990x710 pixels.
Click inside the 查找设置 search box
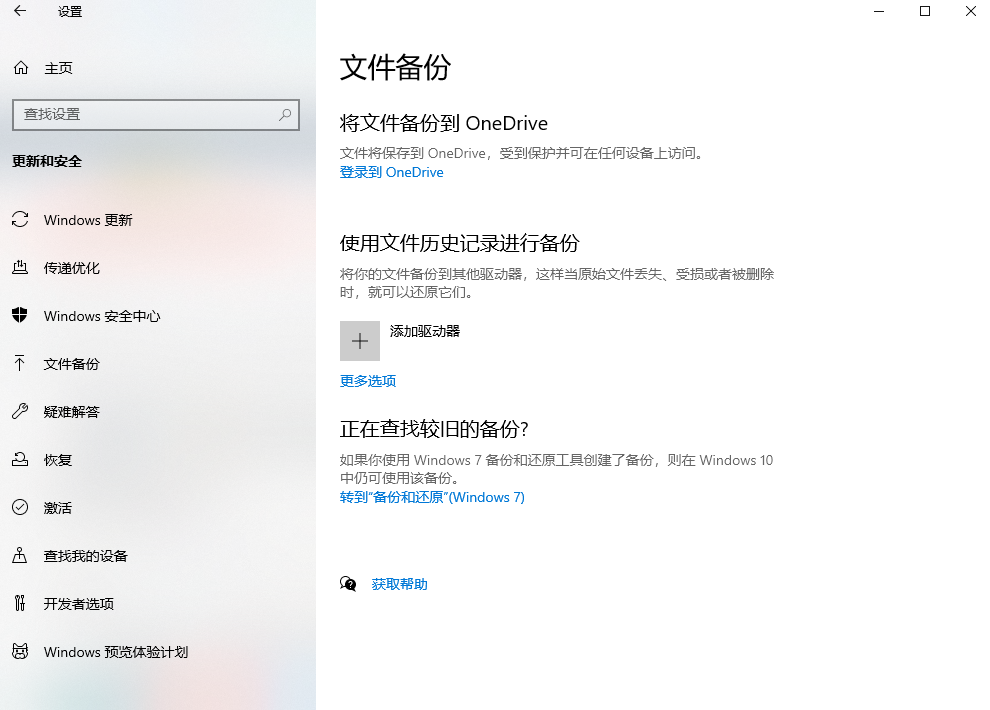pyautogui.click(x=150, y=115)
